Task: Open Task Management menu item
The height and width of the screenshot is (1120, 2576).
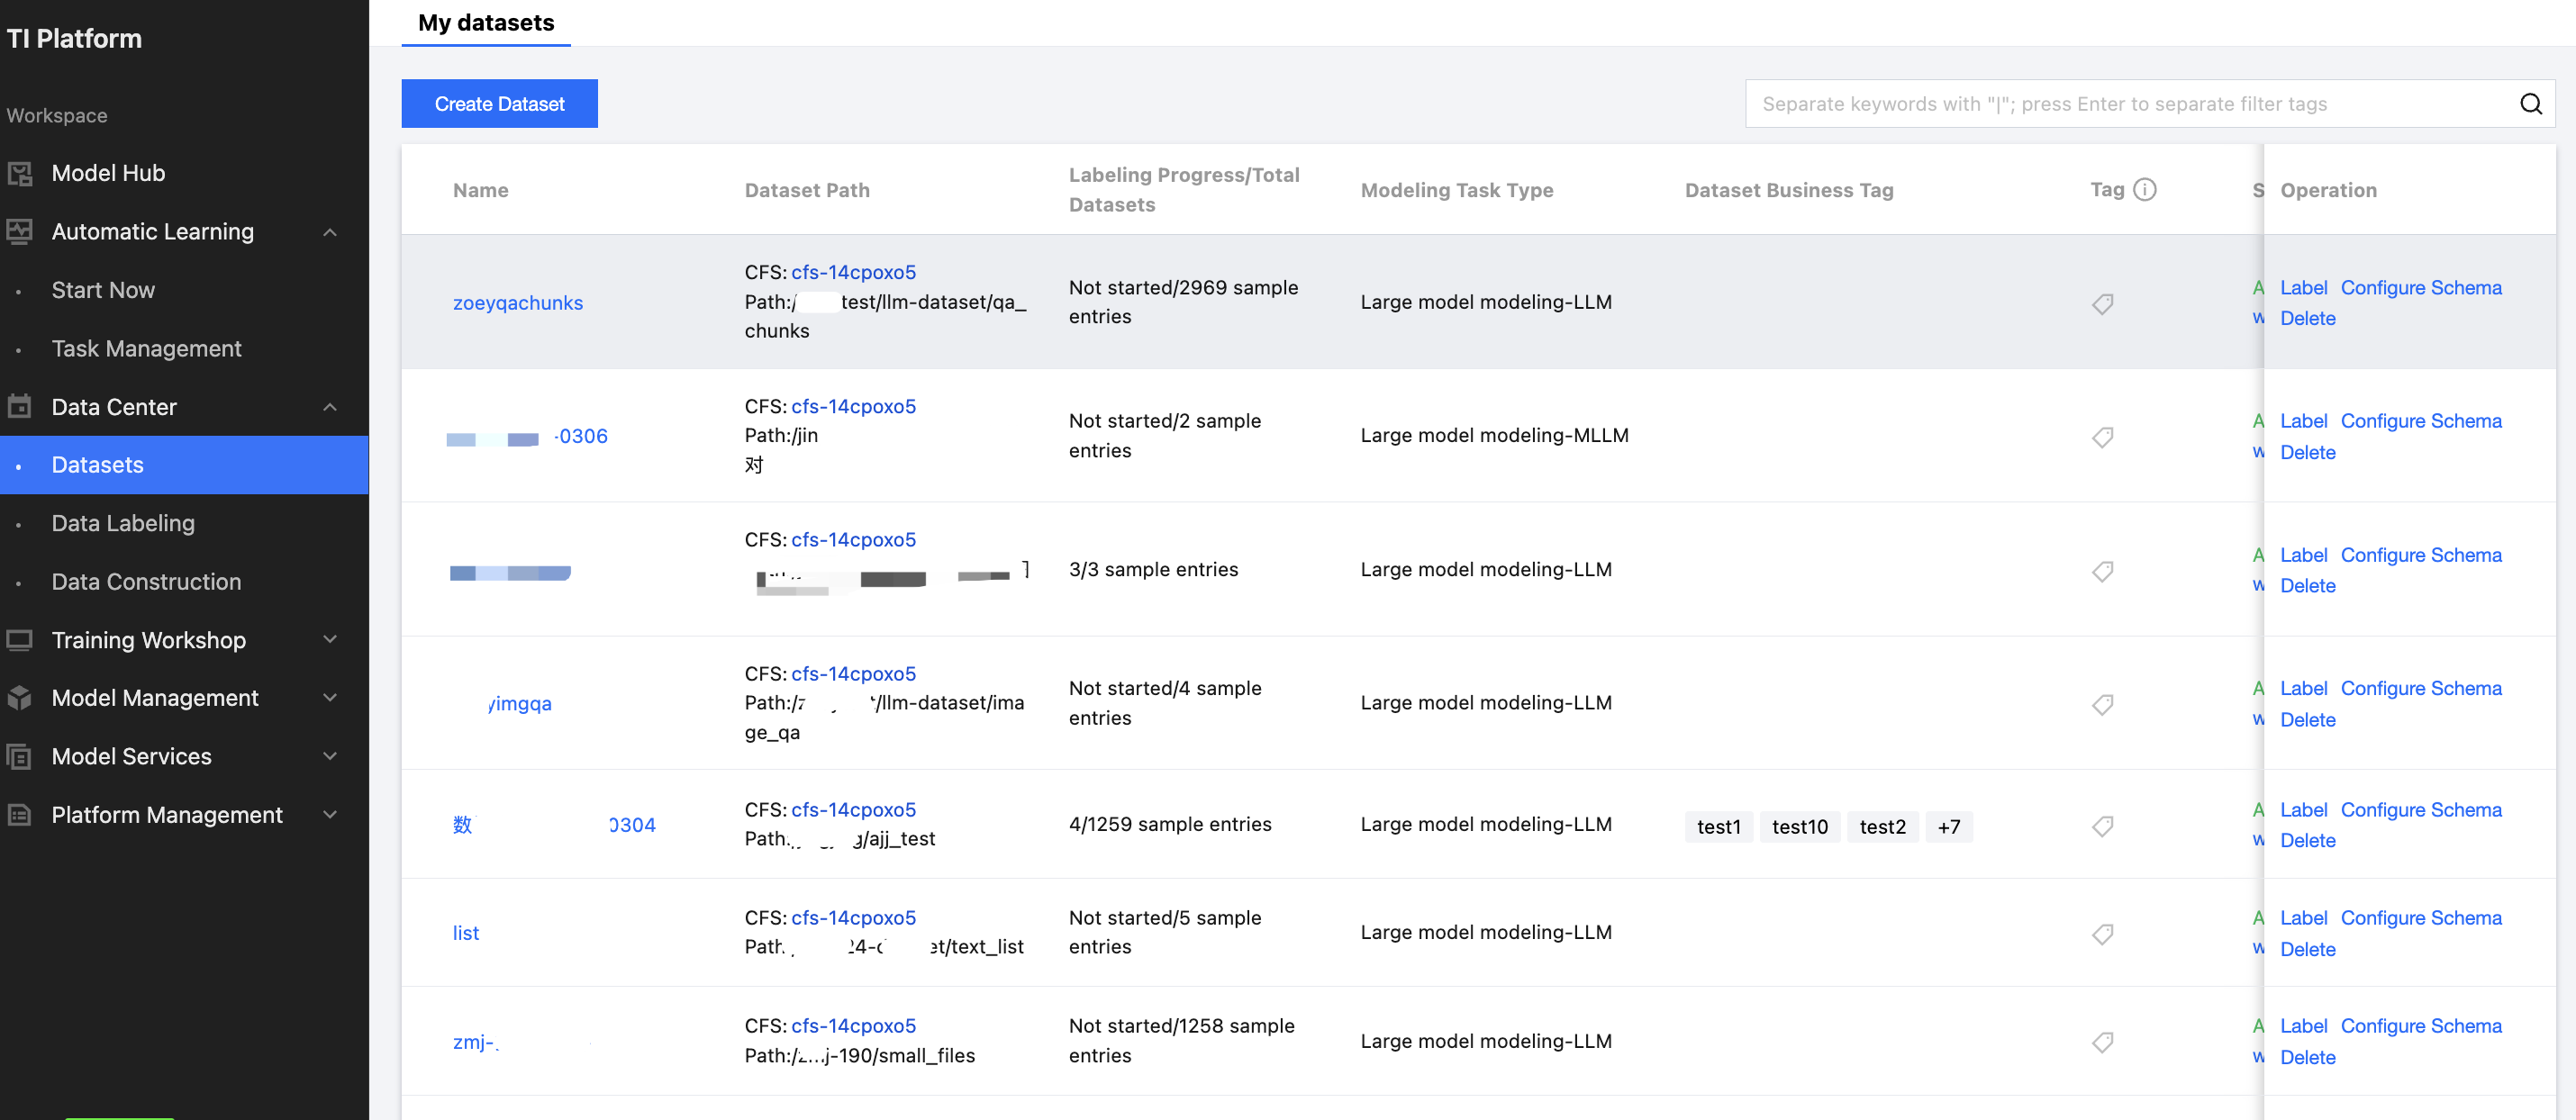Action: 146,349
